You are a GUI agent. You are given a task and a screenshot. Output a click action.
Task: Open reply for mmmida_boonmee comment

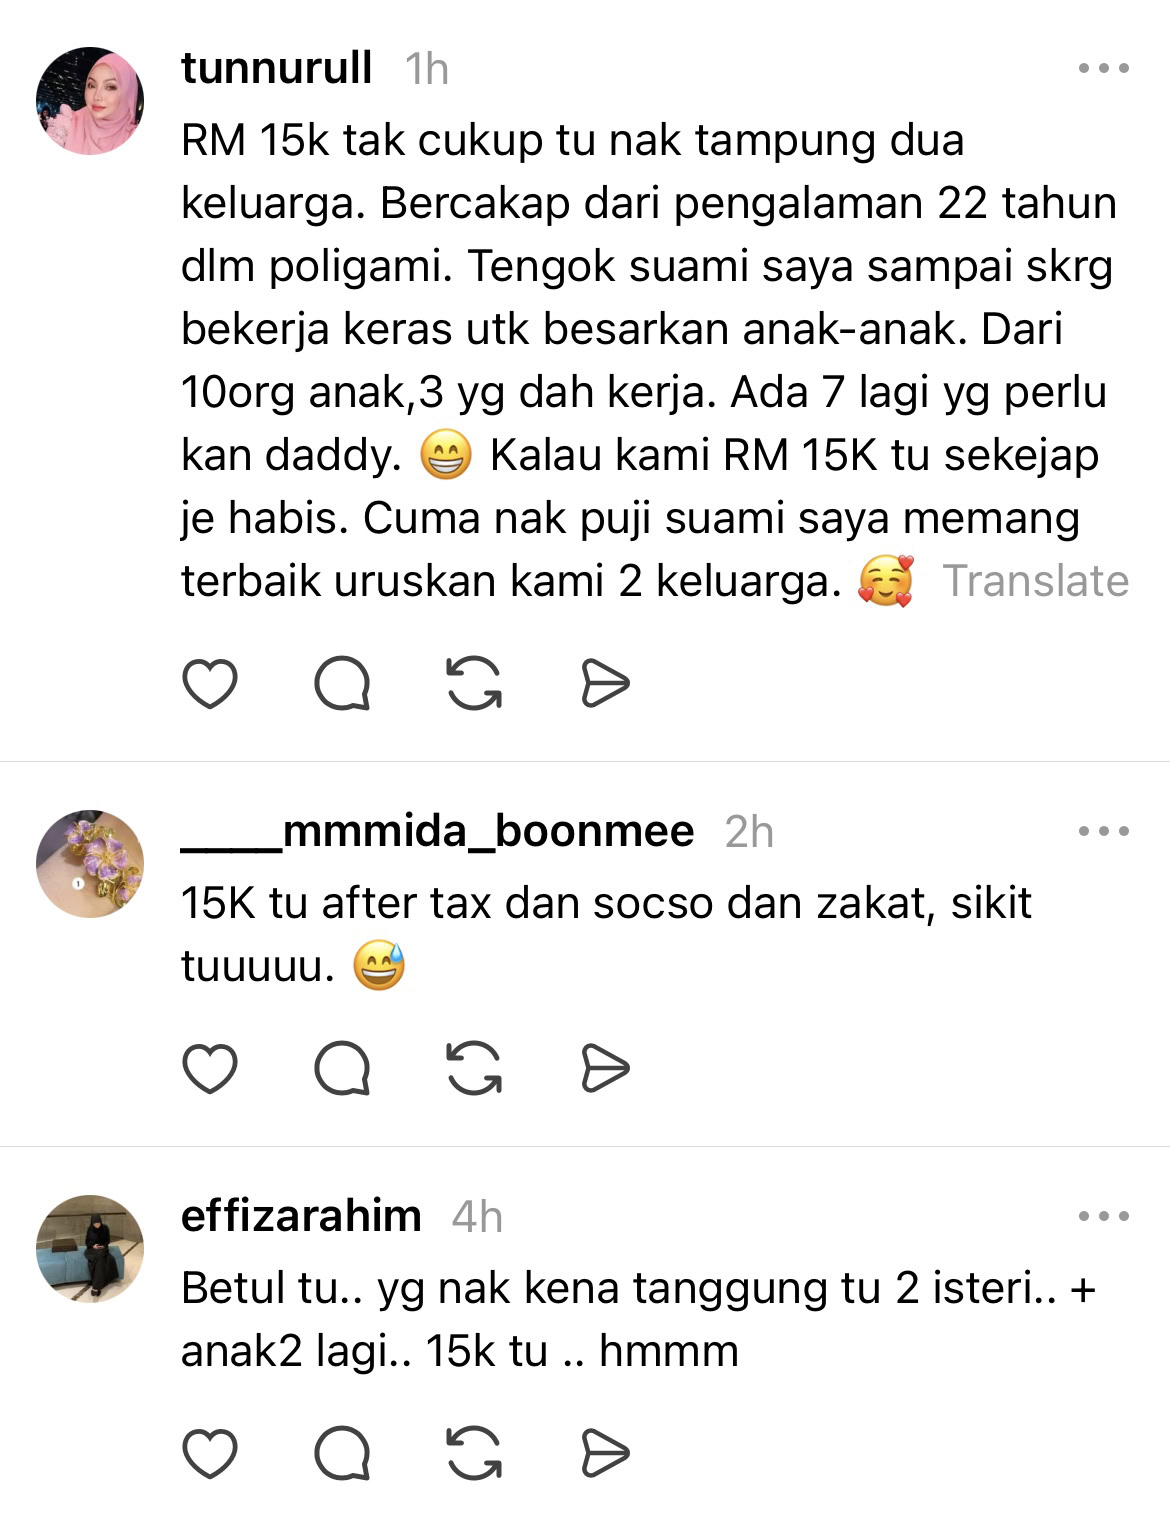point(342,1068)
